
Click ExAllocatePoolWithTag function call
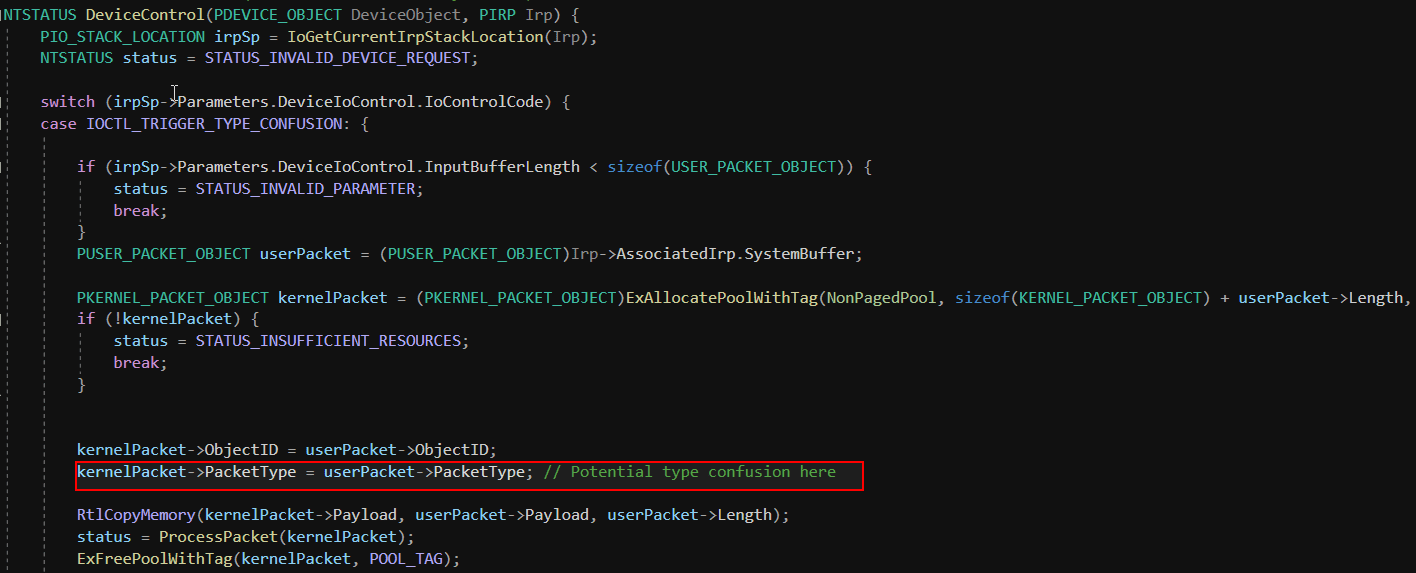coord(721,298)
